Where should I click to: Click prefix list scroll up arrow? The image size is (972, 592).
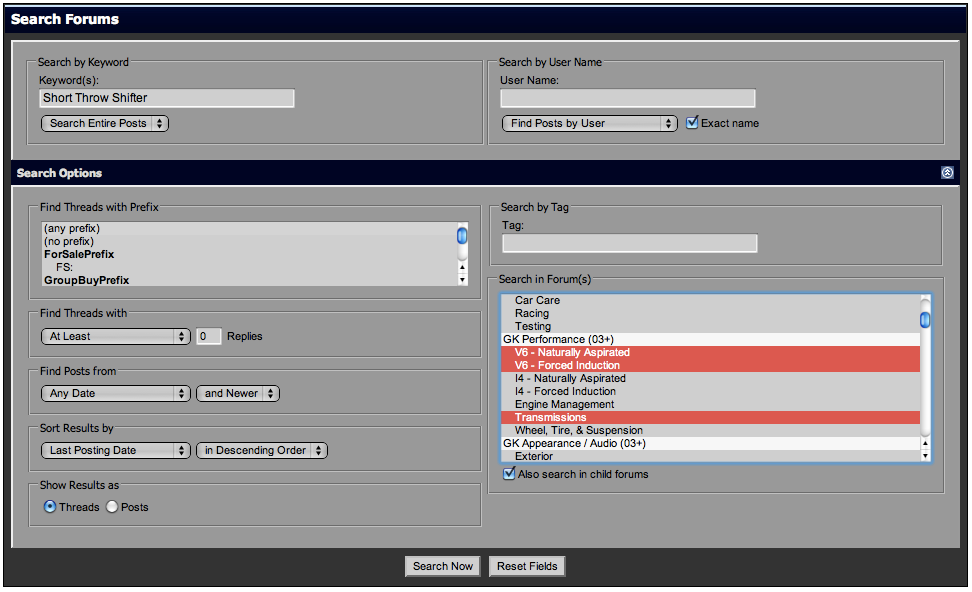(462, 267)
